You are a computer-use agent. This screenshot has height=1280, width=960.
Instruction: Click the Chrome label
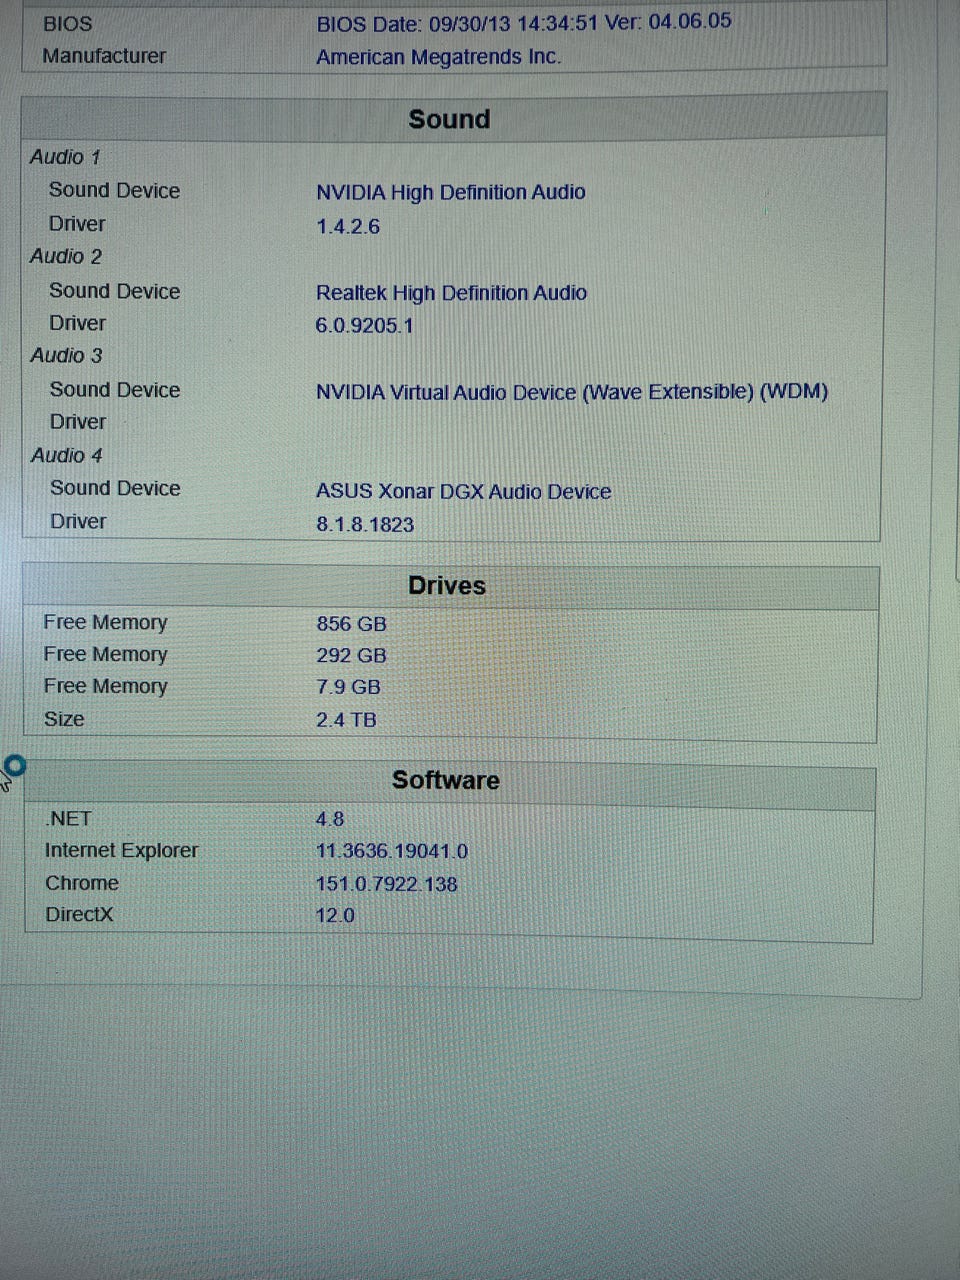pos(82,883)
